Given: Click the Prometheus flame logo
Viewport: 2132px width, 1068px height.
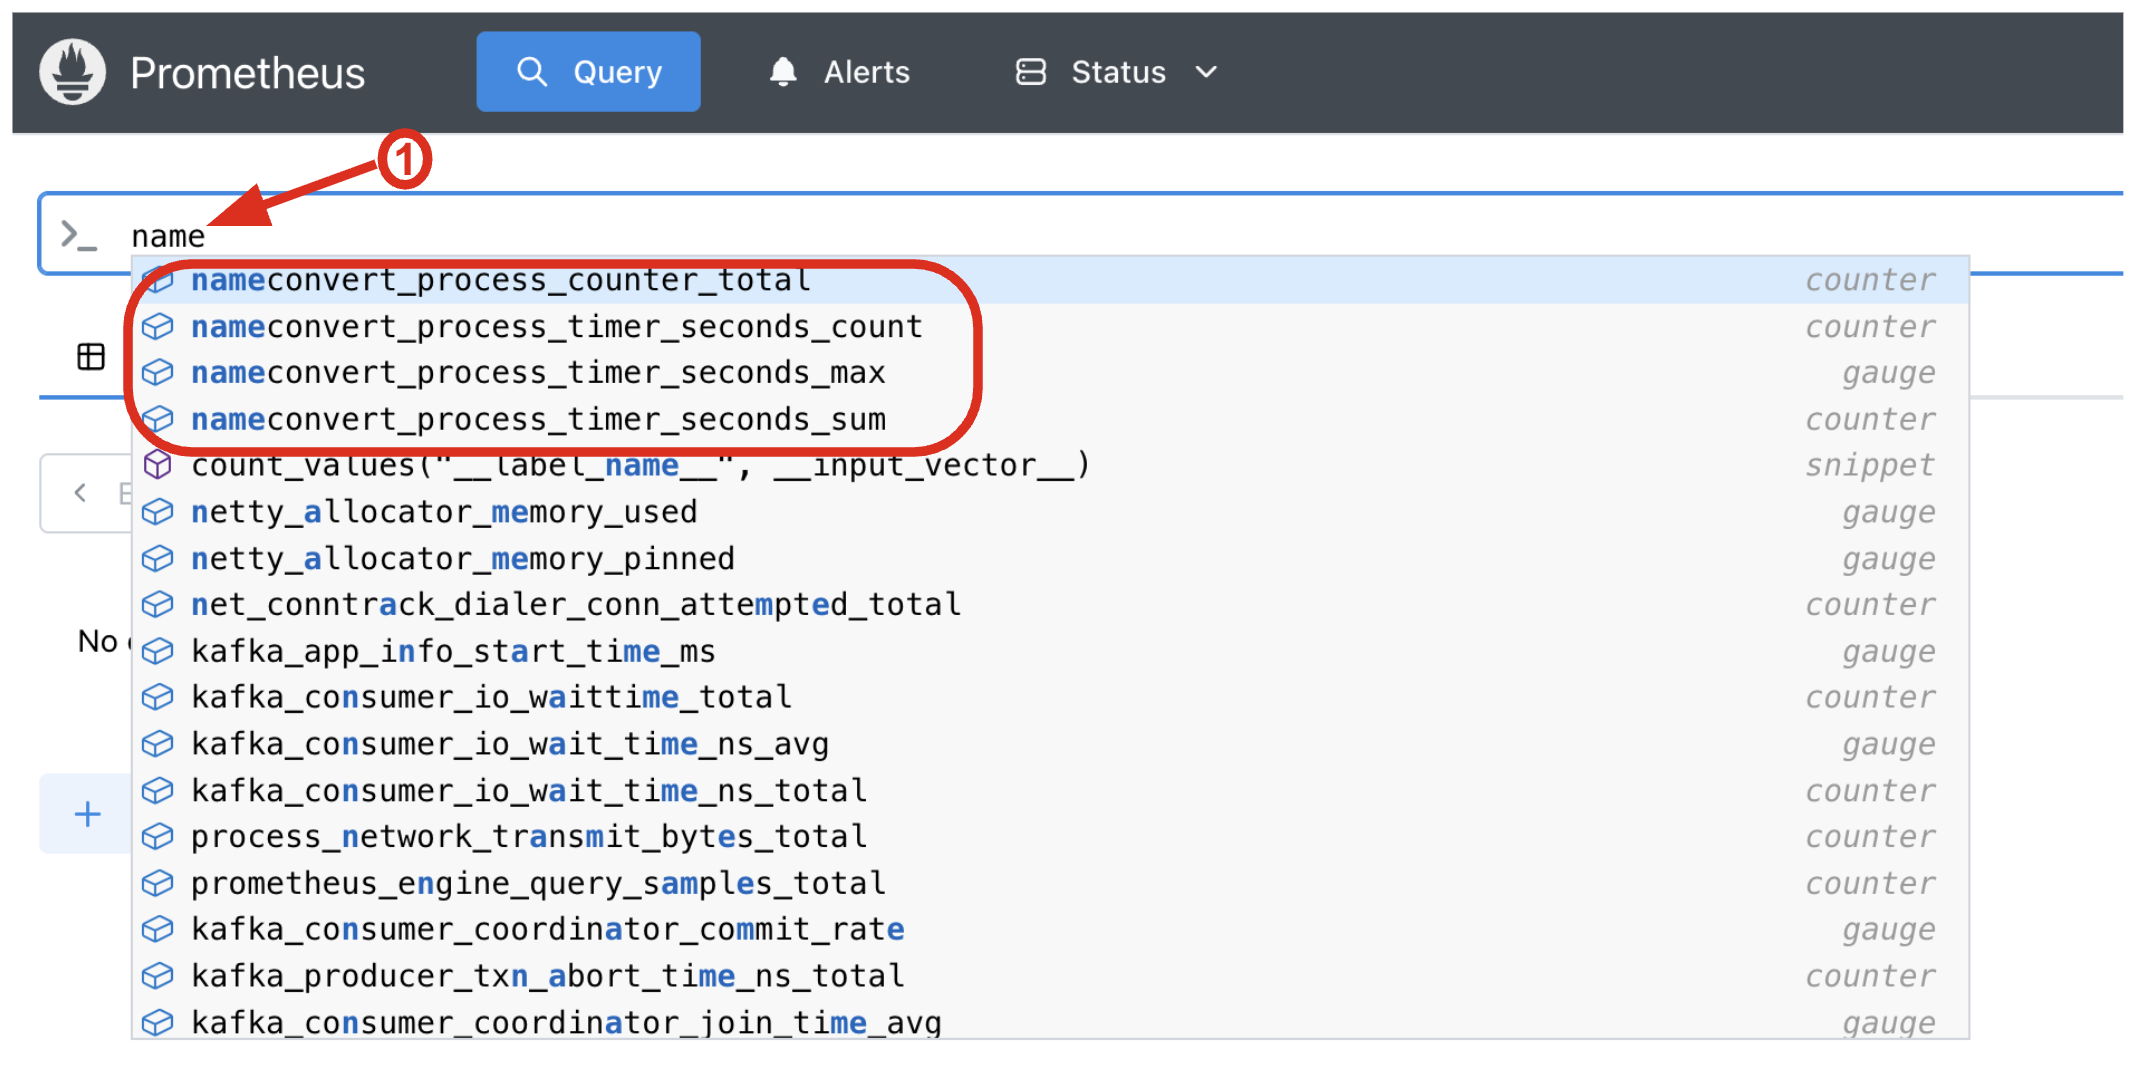Looking at the screenshot, I should [x=72, y=72].
